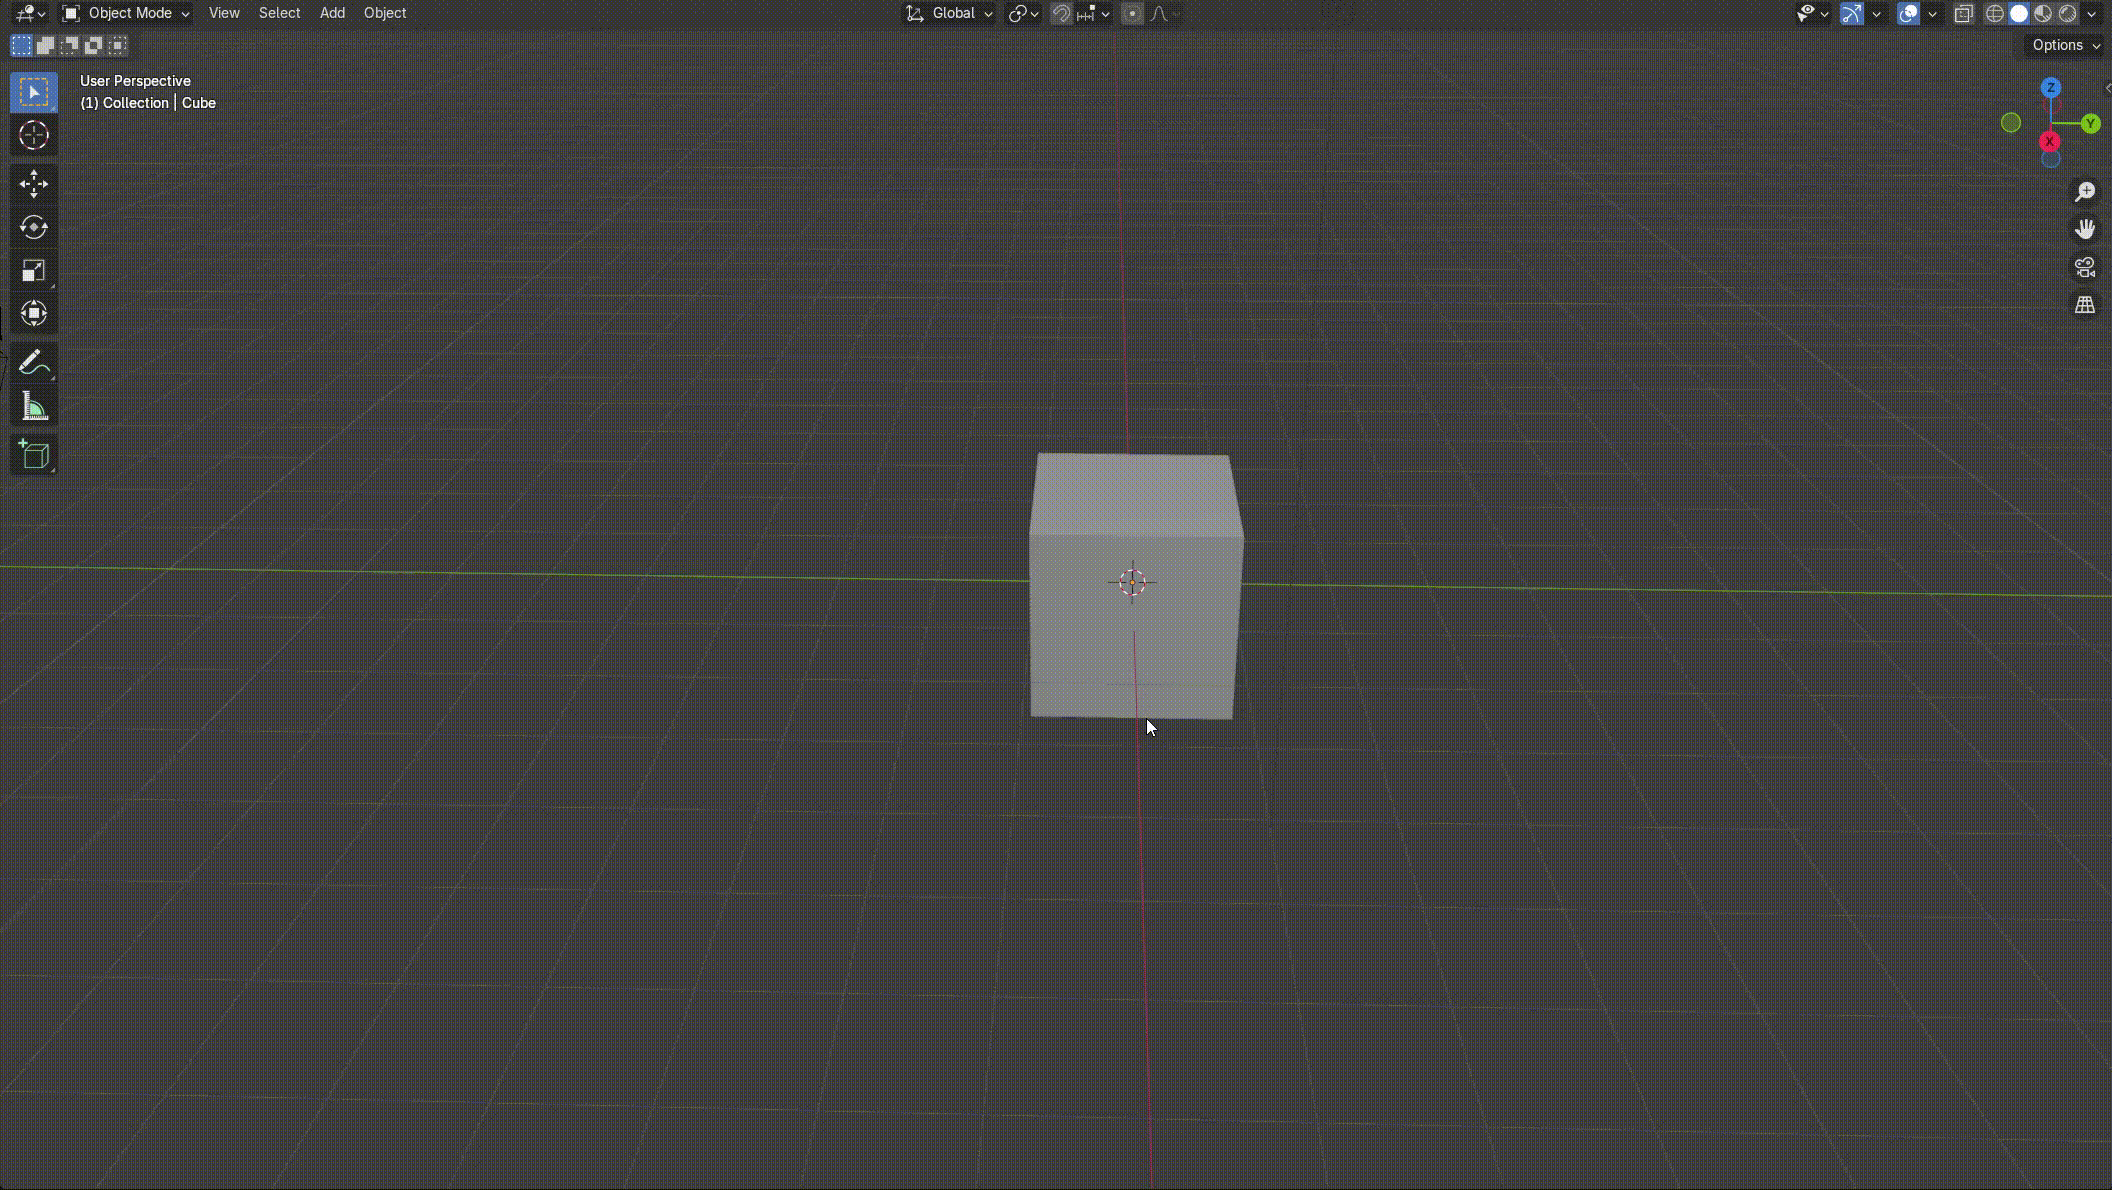This screenshot has height=1190, width=2112.
Task: Select the Transform tool
Action: pos(34,314)
